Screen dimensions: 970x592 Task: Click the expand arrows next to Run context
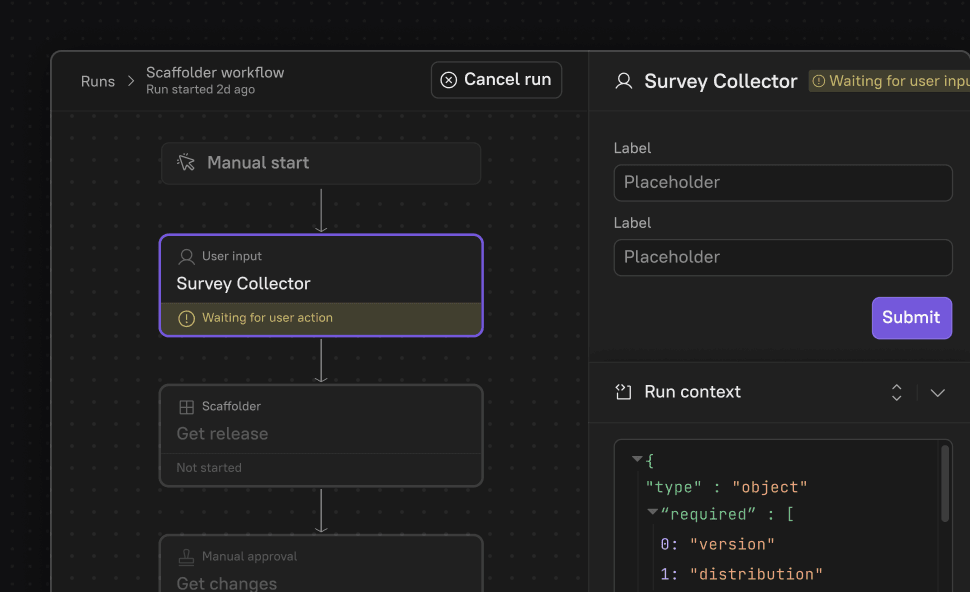click(x=897, y=392)
